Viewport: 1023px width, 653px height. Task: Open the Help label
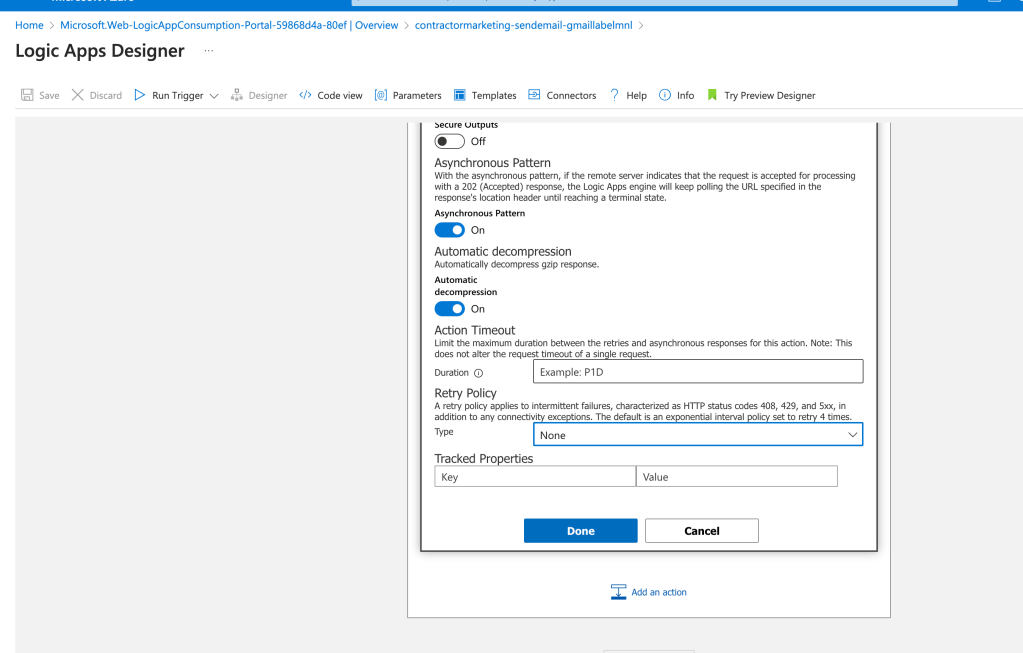(637, 95)
